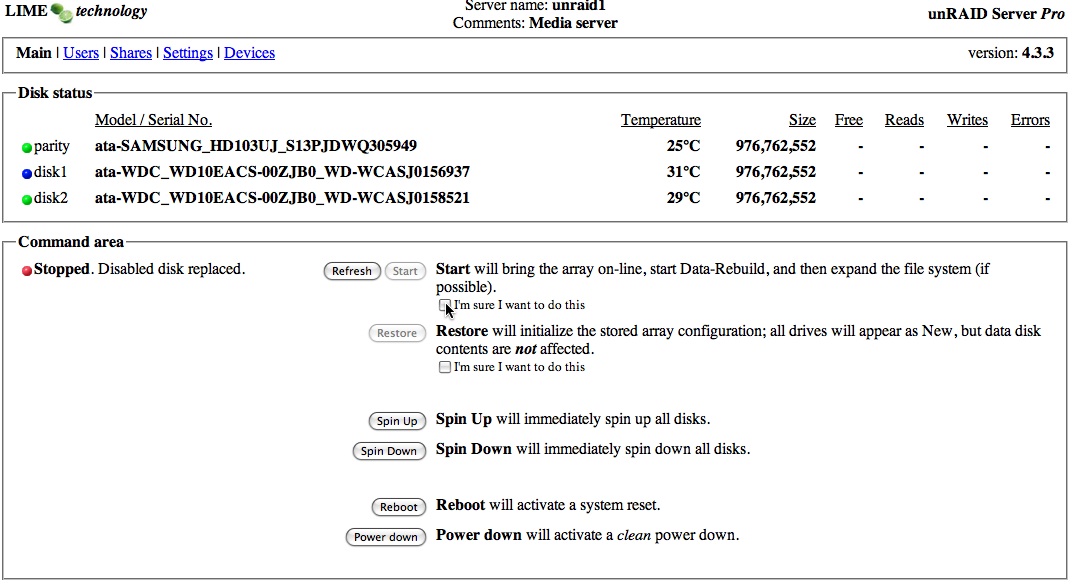Click the green status dot beside parity
The image size is (1072, 588).
click(27, 148)
